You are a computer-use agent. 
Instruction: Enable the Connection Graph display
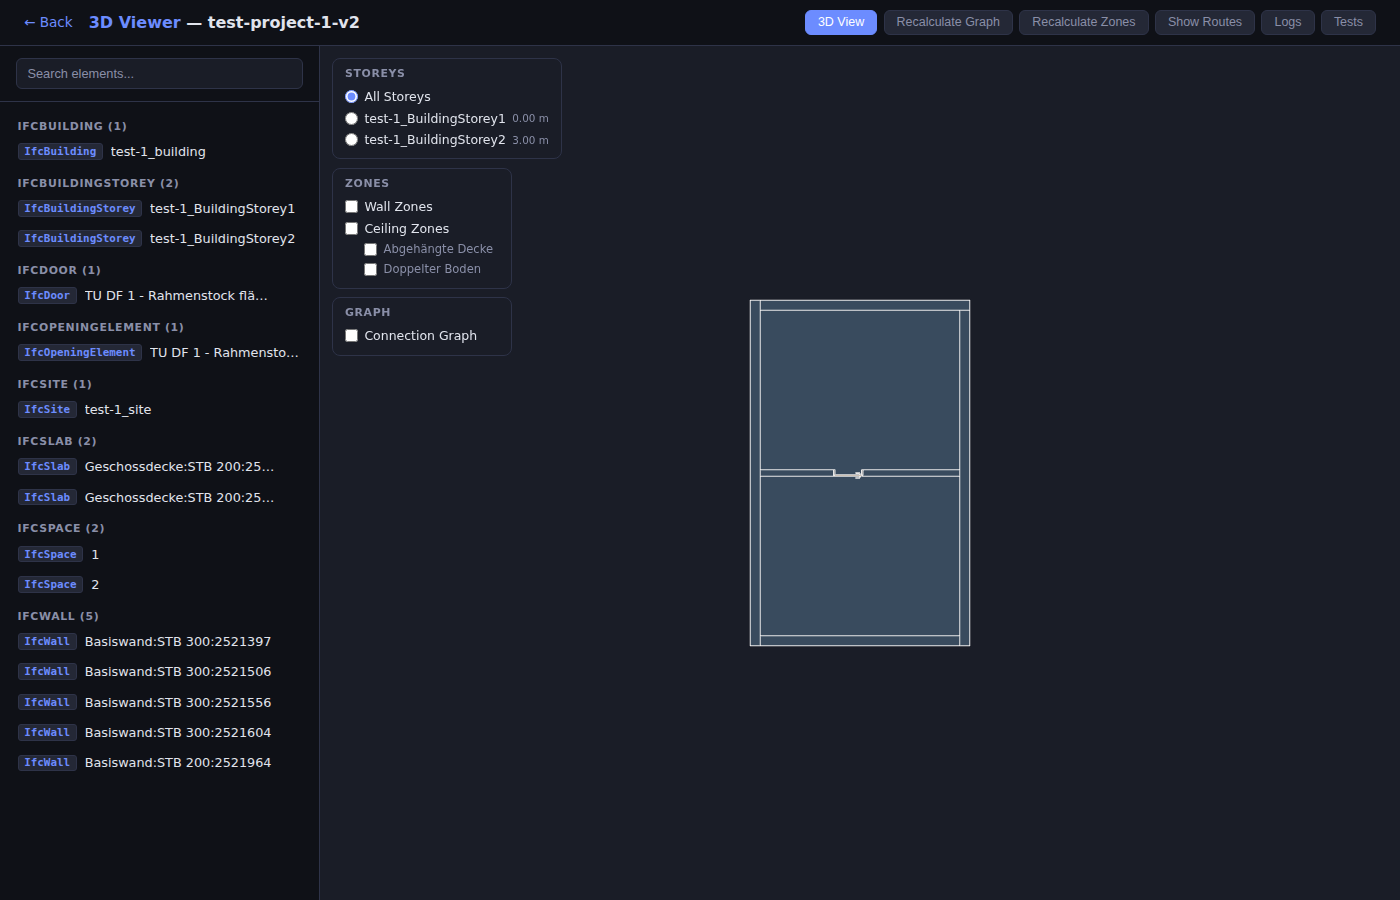point(351,335)
